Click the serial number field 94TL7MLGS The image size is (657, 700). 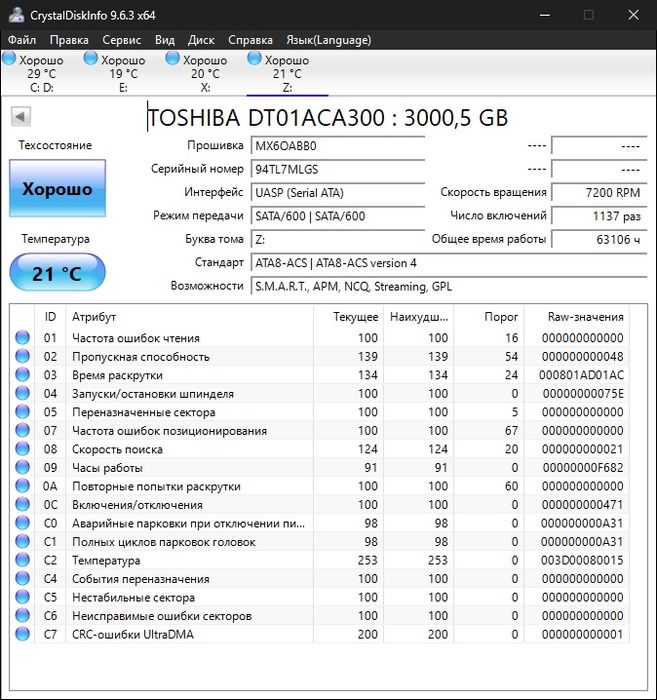tap(338, 170)
